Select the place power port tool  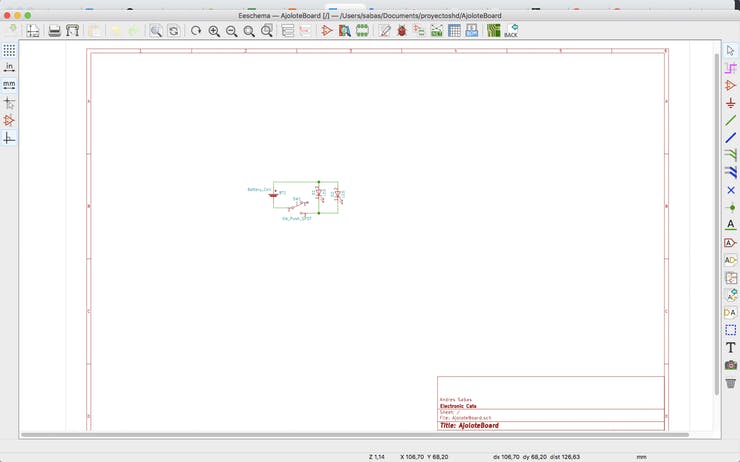pyautogui.click(x=731, y=103)
